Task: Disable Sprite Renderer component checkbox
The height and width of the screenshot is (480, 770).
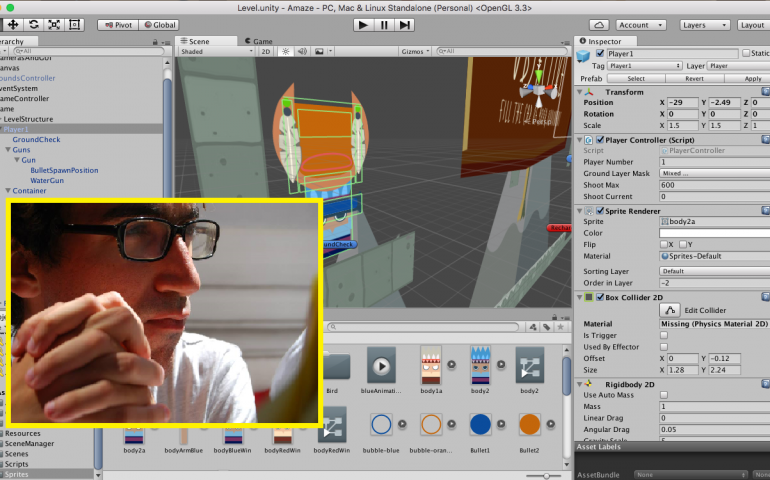Action: pos(600,211)
